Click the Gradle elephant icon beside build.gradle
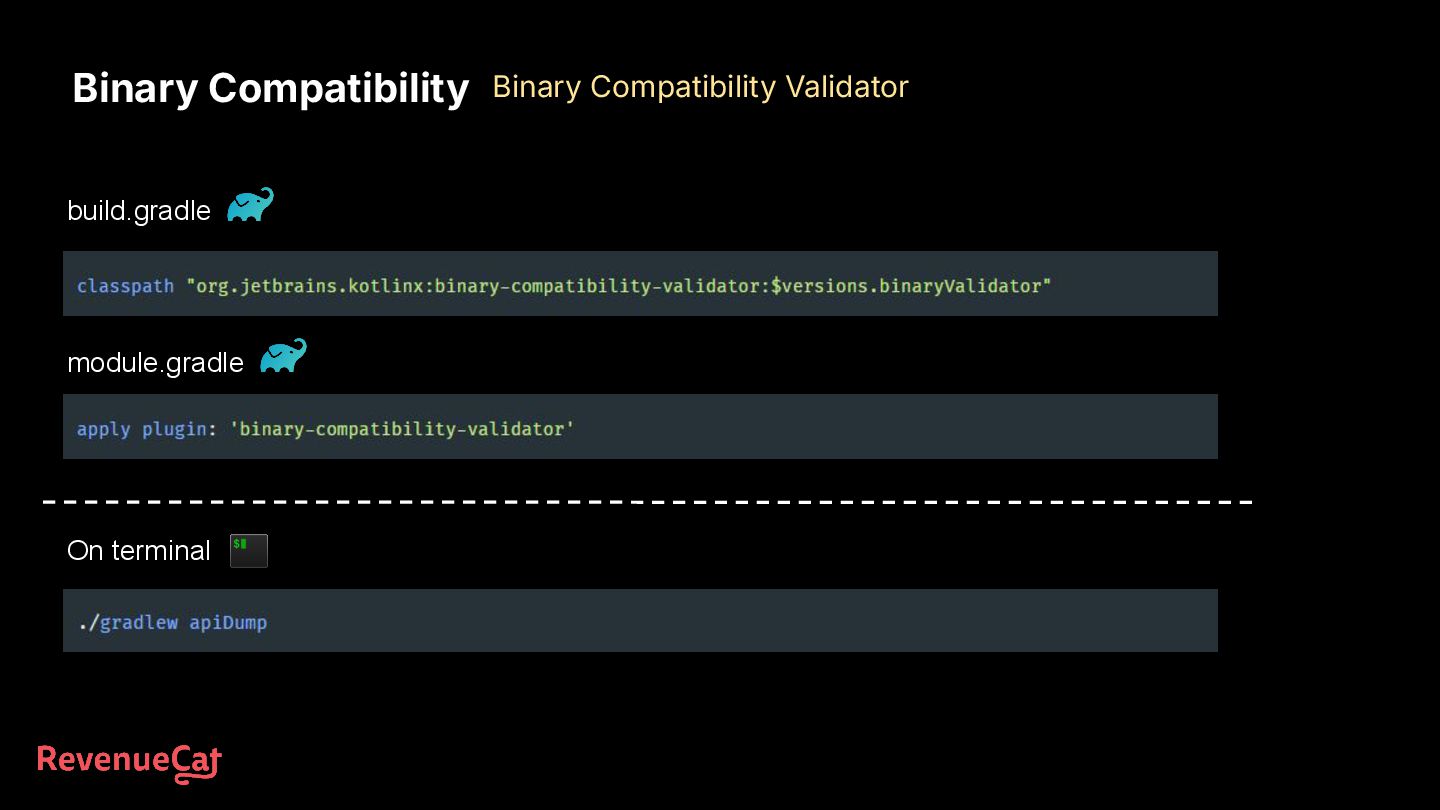The image size is (1440, 810). point(250,205)
